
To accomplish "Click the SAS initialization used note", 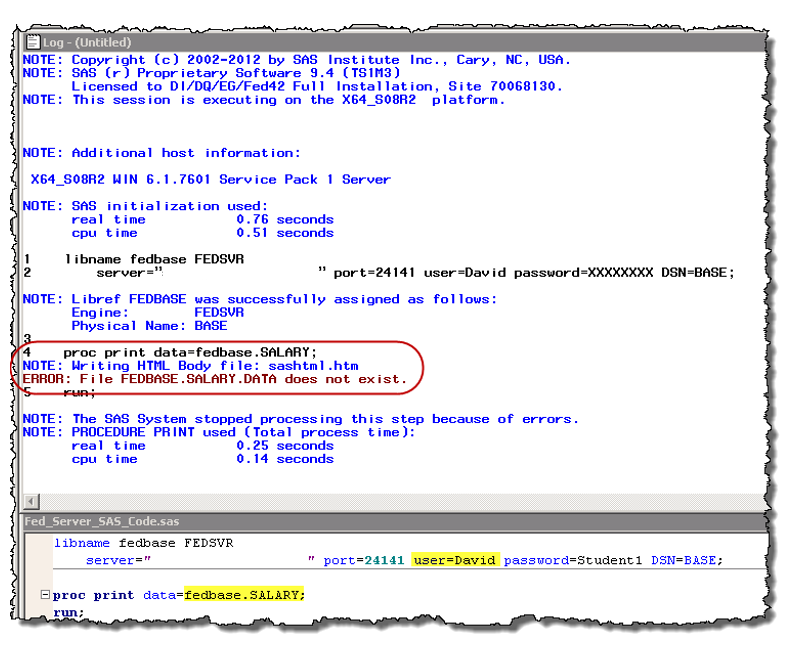I will [146, 206].
